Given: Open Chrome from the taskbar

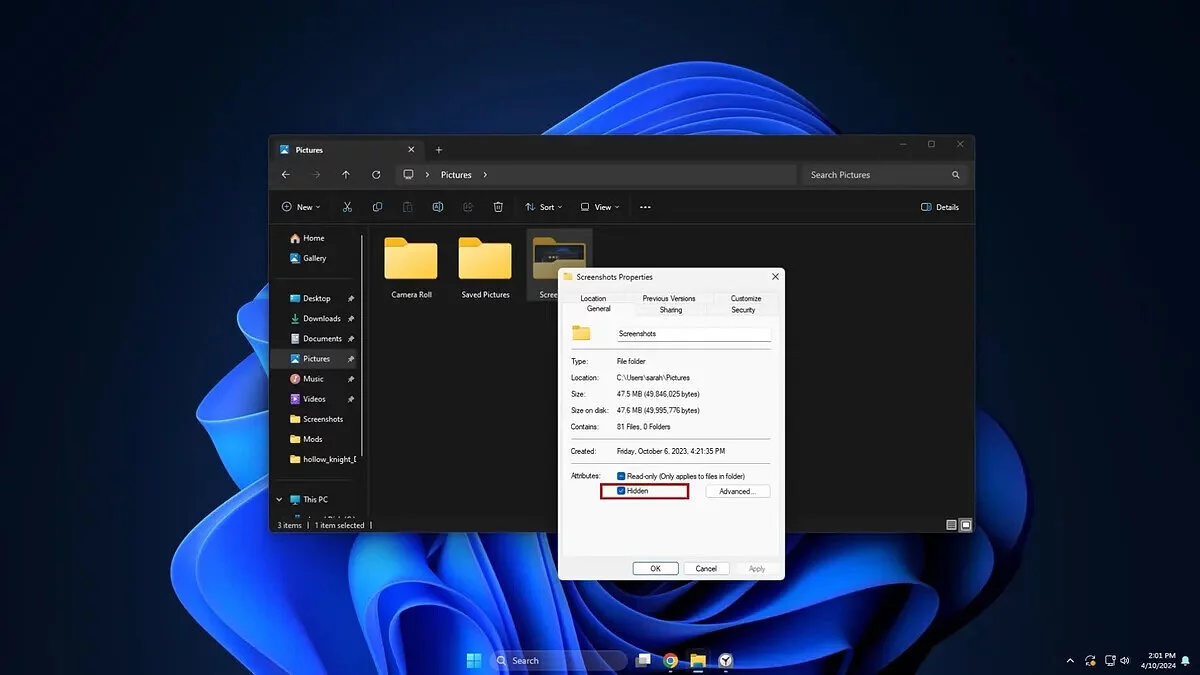Looking at the screenshot, I should [671, 660].
